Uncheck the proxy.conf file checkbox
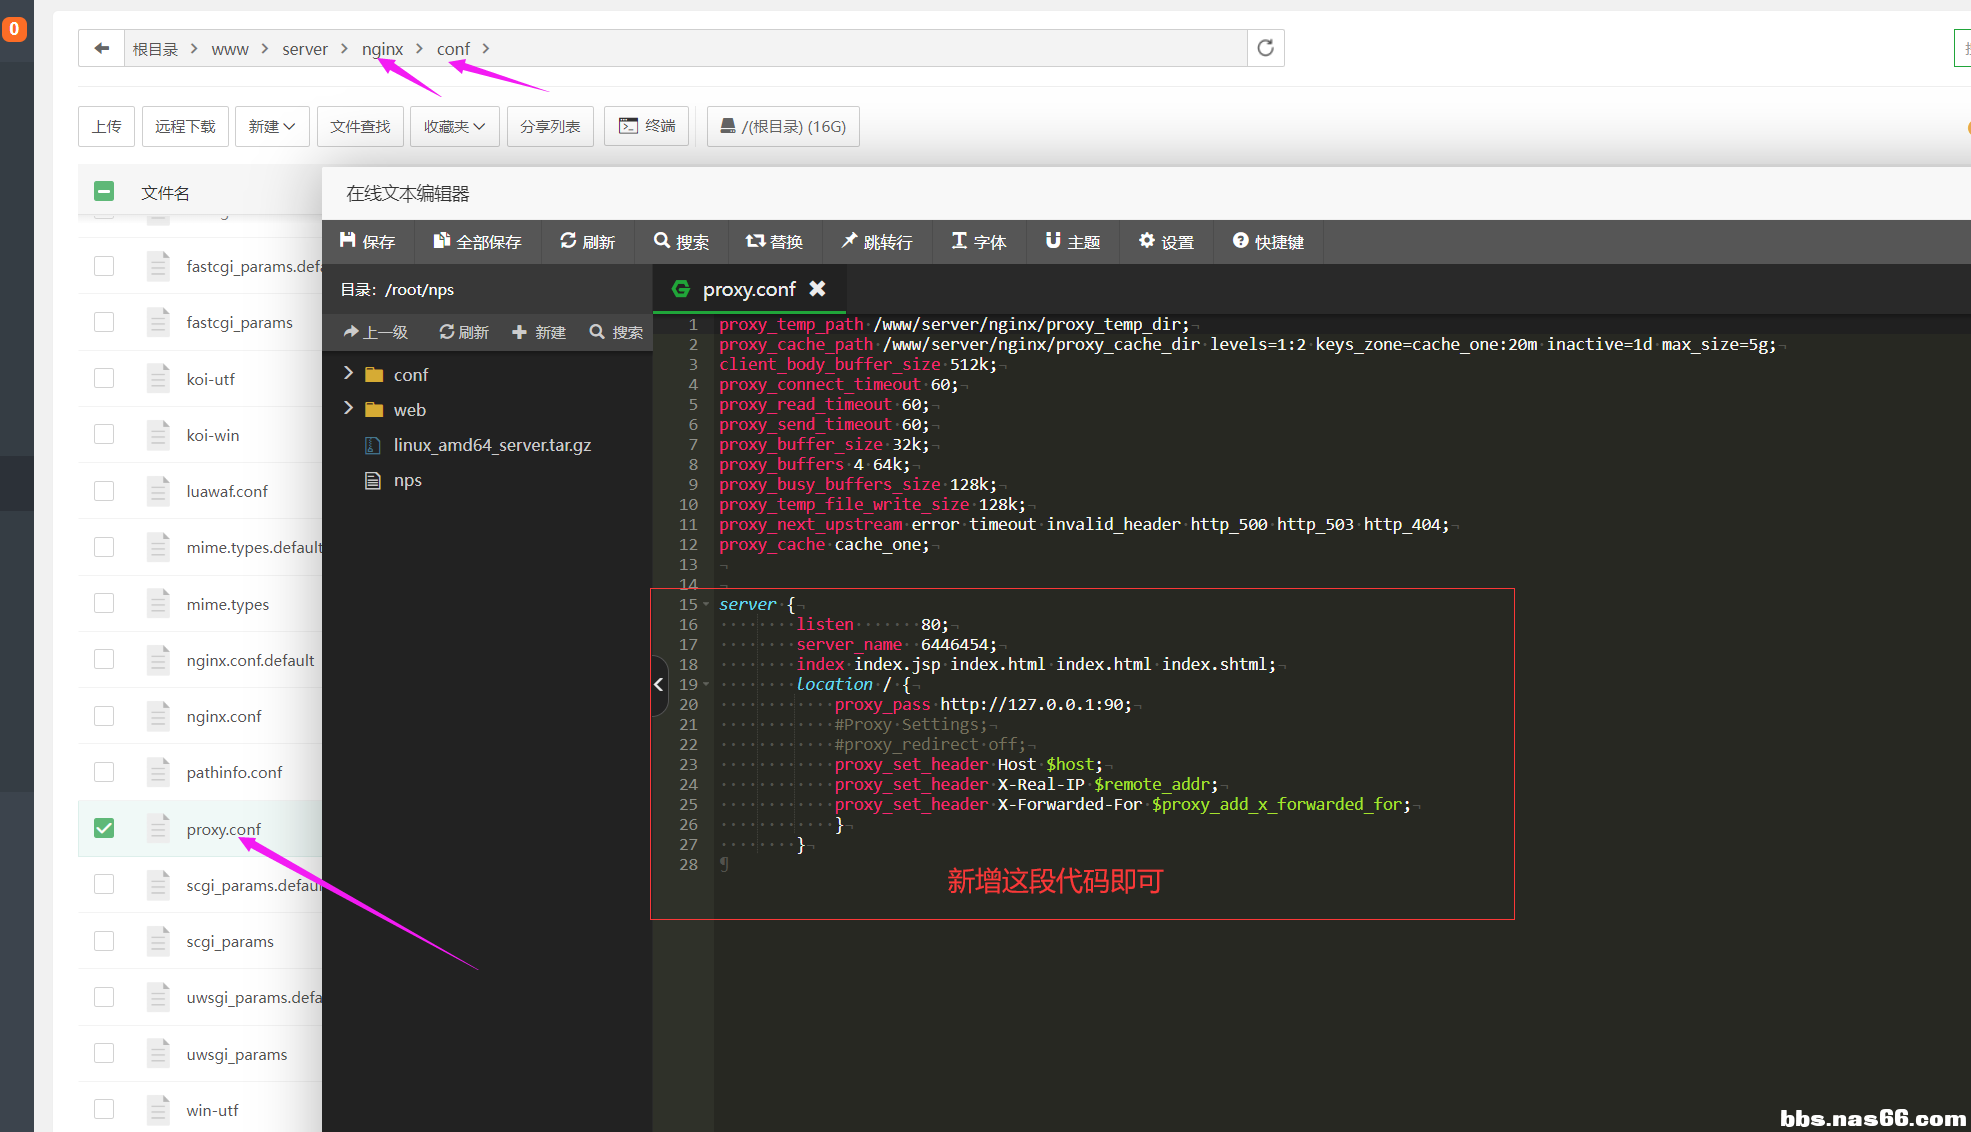 coord(104,828)
